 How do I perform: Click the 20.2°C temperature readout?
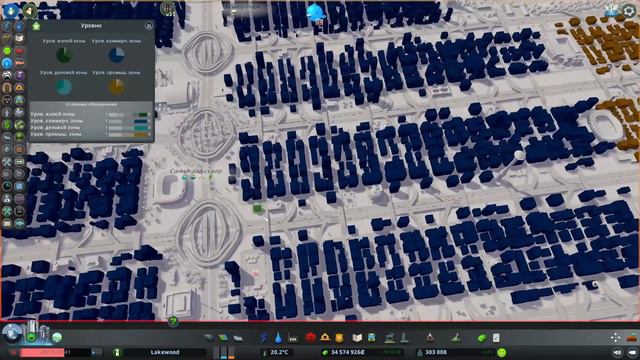pyautogui.click(x=279, y=352)
